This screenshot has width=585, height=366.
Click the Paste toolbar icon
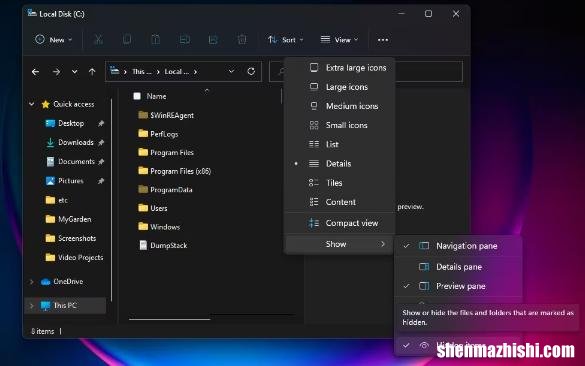(156, 40)
